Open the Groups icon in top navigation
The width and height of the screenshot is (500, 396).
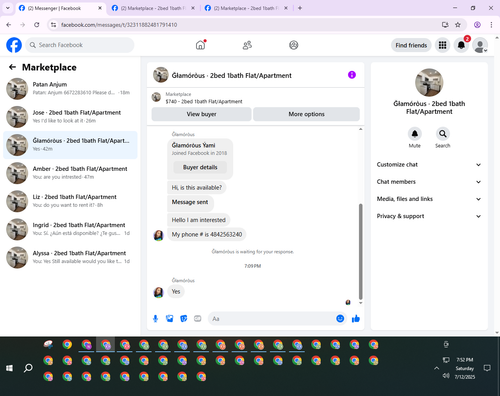click(294, 45)
